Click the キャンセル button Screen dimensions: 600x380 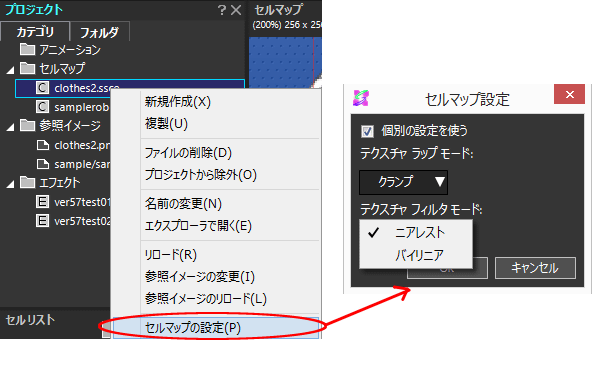point(535,268)
